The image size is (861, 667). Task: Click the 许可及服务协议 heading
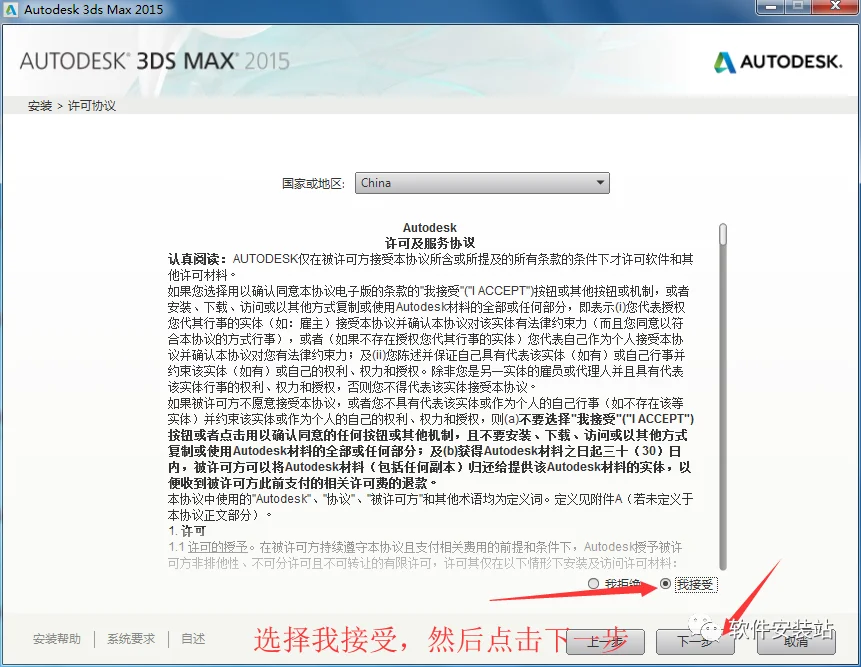tap(429, 243)
